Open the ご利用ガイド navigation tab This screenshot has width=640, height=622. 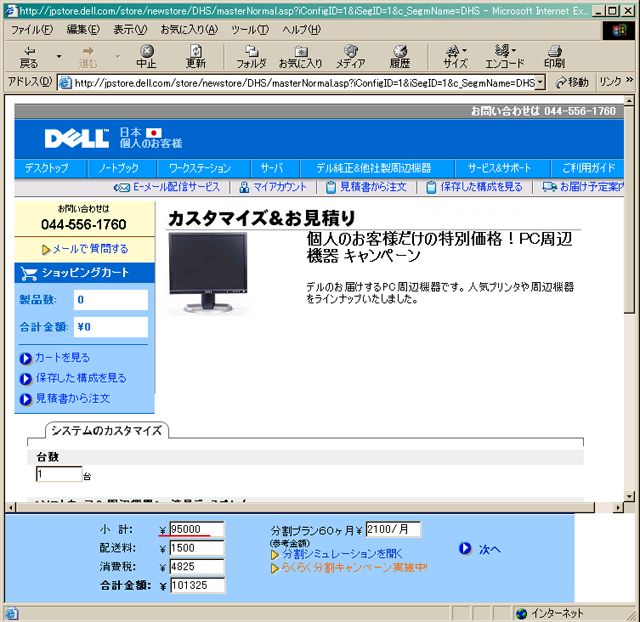pos(588,168)
